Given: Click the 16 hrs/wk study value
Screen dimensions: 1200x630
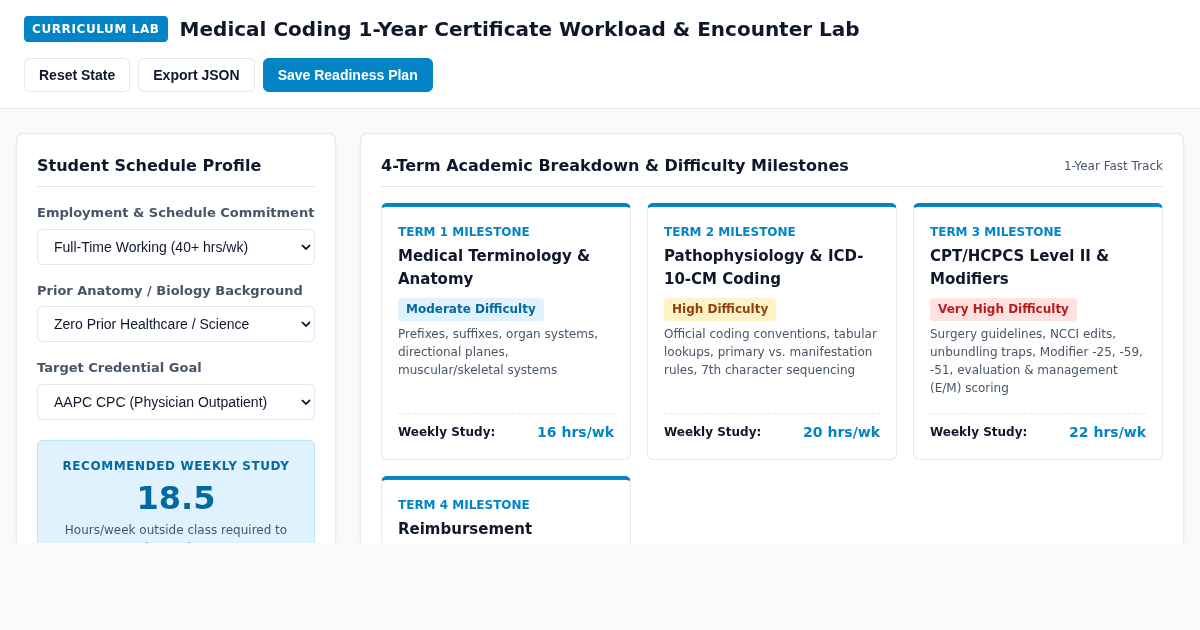Looking at the screenshot, I should pos(576,432).
